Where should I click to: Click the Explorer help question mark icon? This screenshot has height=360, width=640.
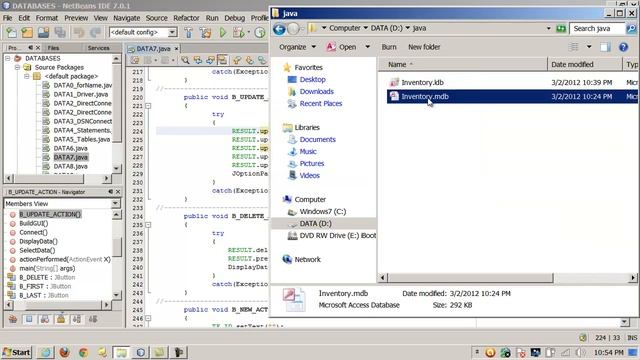623,47
